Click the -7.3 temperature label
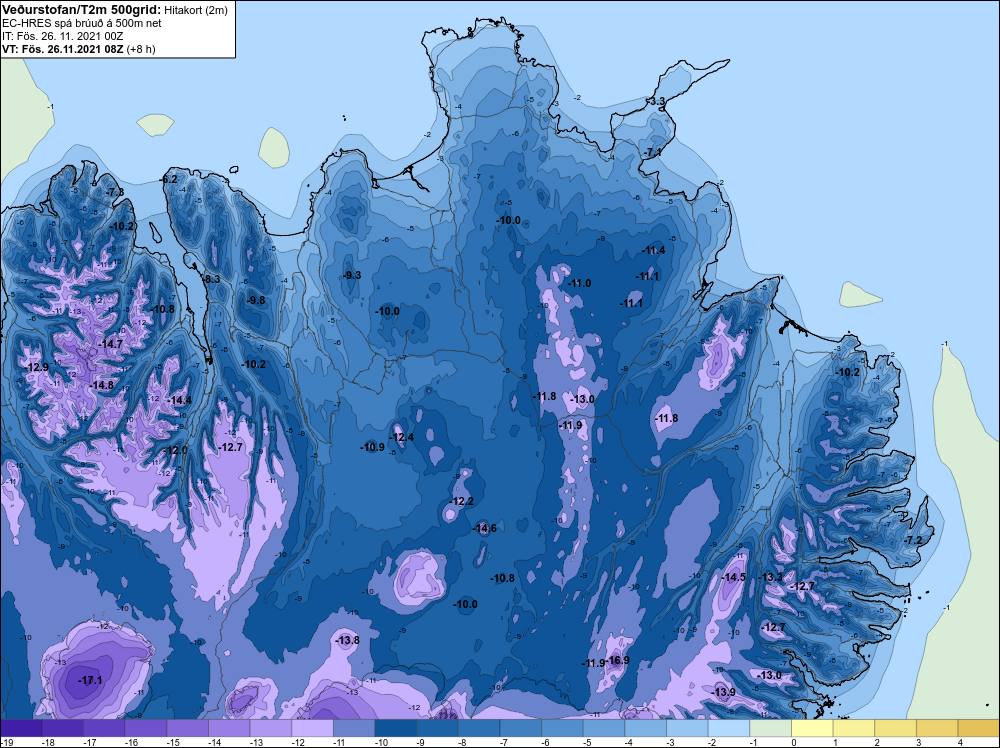The image size is (1000, 748). tap(115, 192)
